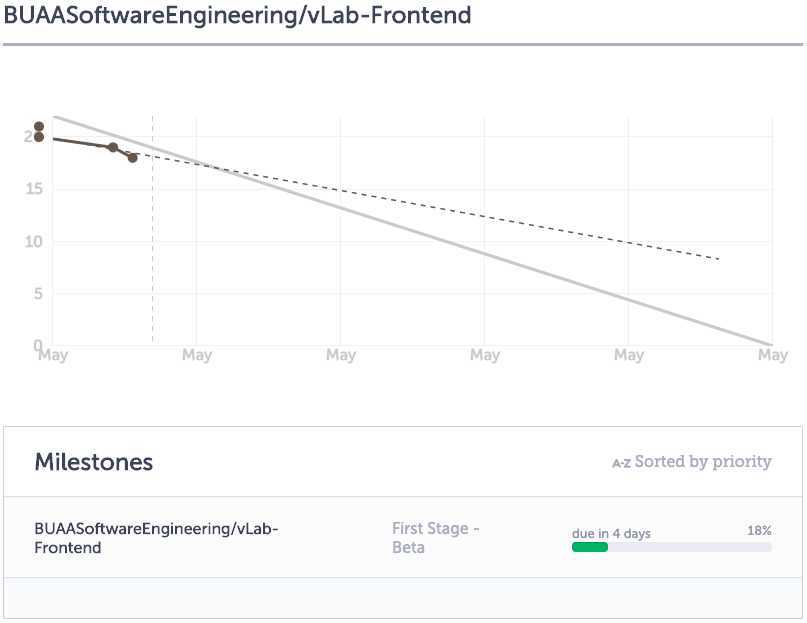Click the last May x-axis label
This screenshot has height=623, width=807.
(773, 355)
